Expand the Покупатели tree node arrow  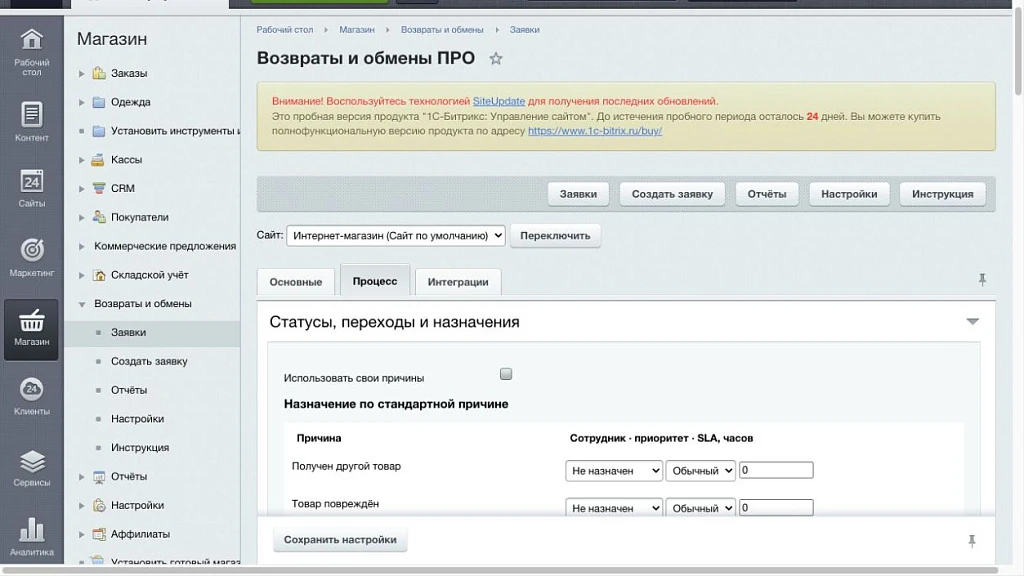(82, 217)
